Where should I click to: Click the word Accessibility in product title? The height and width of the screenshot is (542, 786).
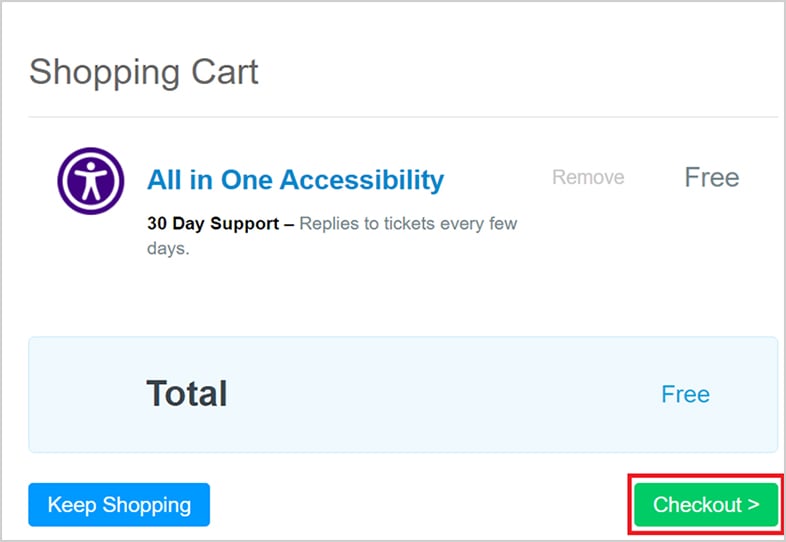pyautogui.click(x=362, y=180)
